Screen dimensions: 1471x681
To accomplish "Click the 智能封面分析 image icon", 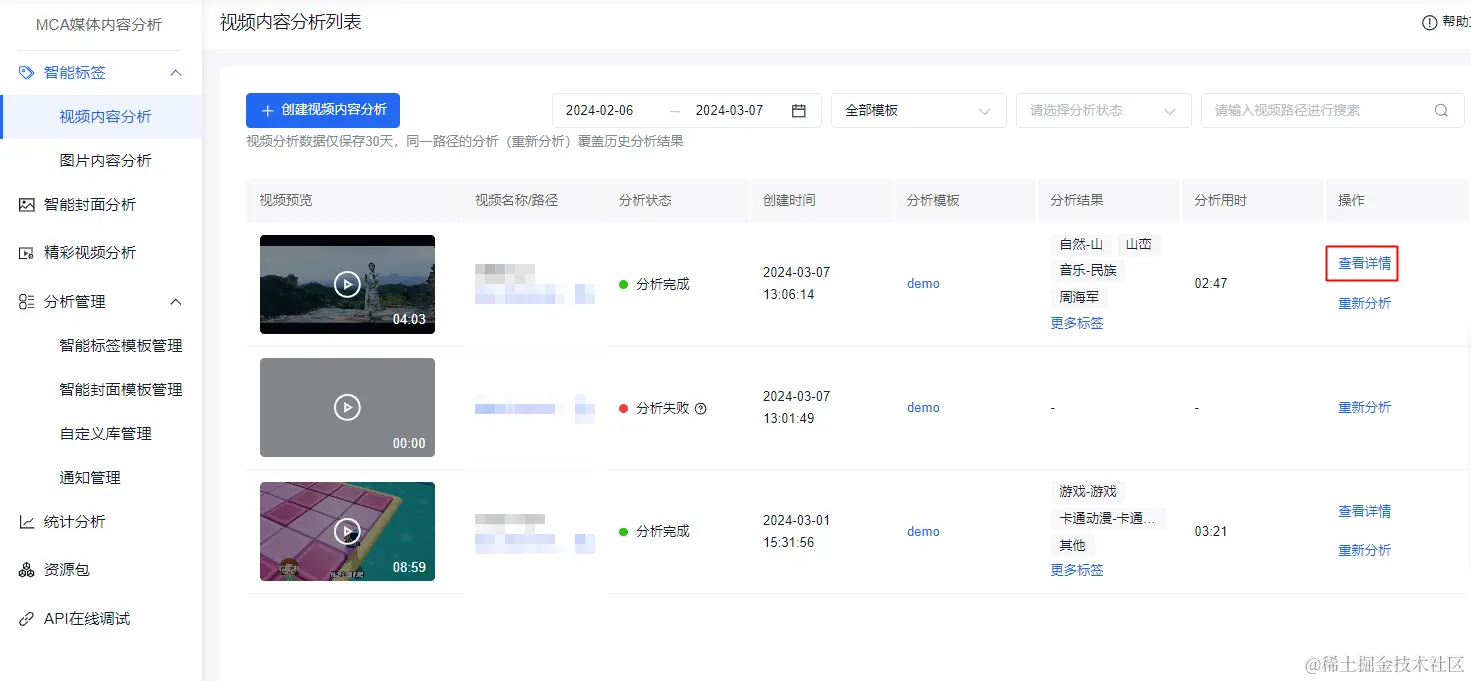I will tap(27, 205).
